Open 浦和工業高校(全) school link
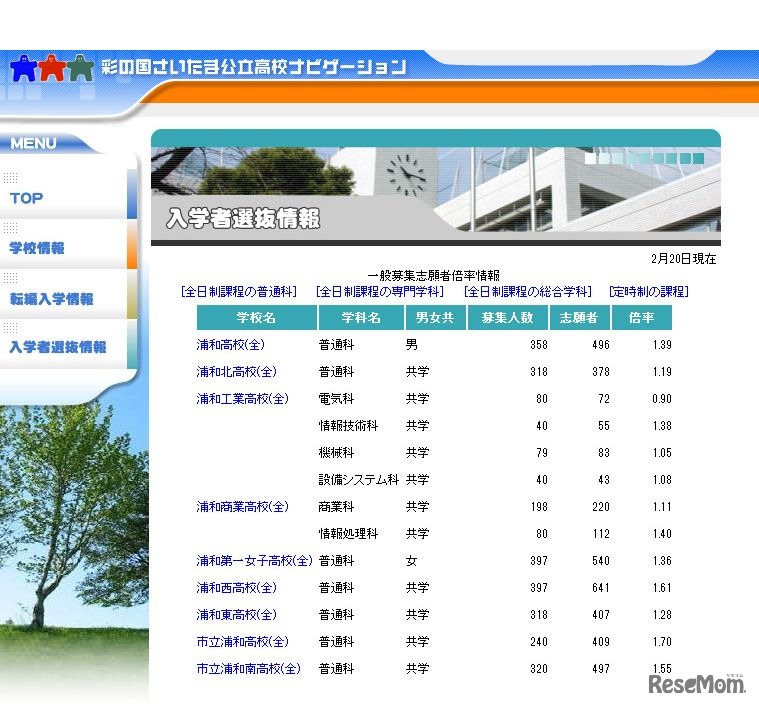759x707 pixels. coord(242,399)
